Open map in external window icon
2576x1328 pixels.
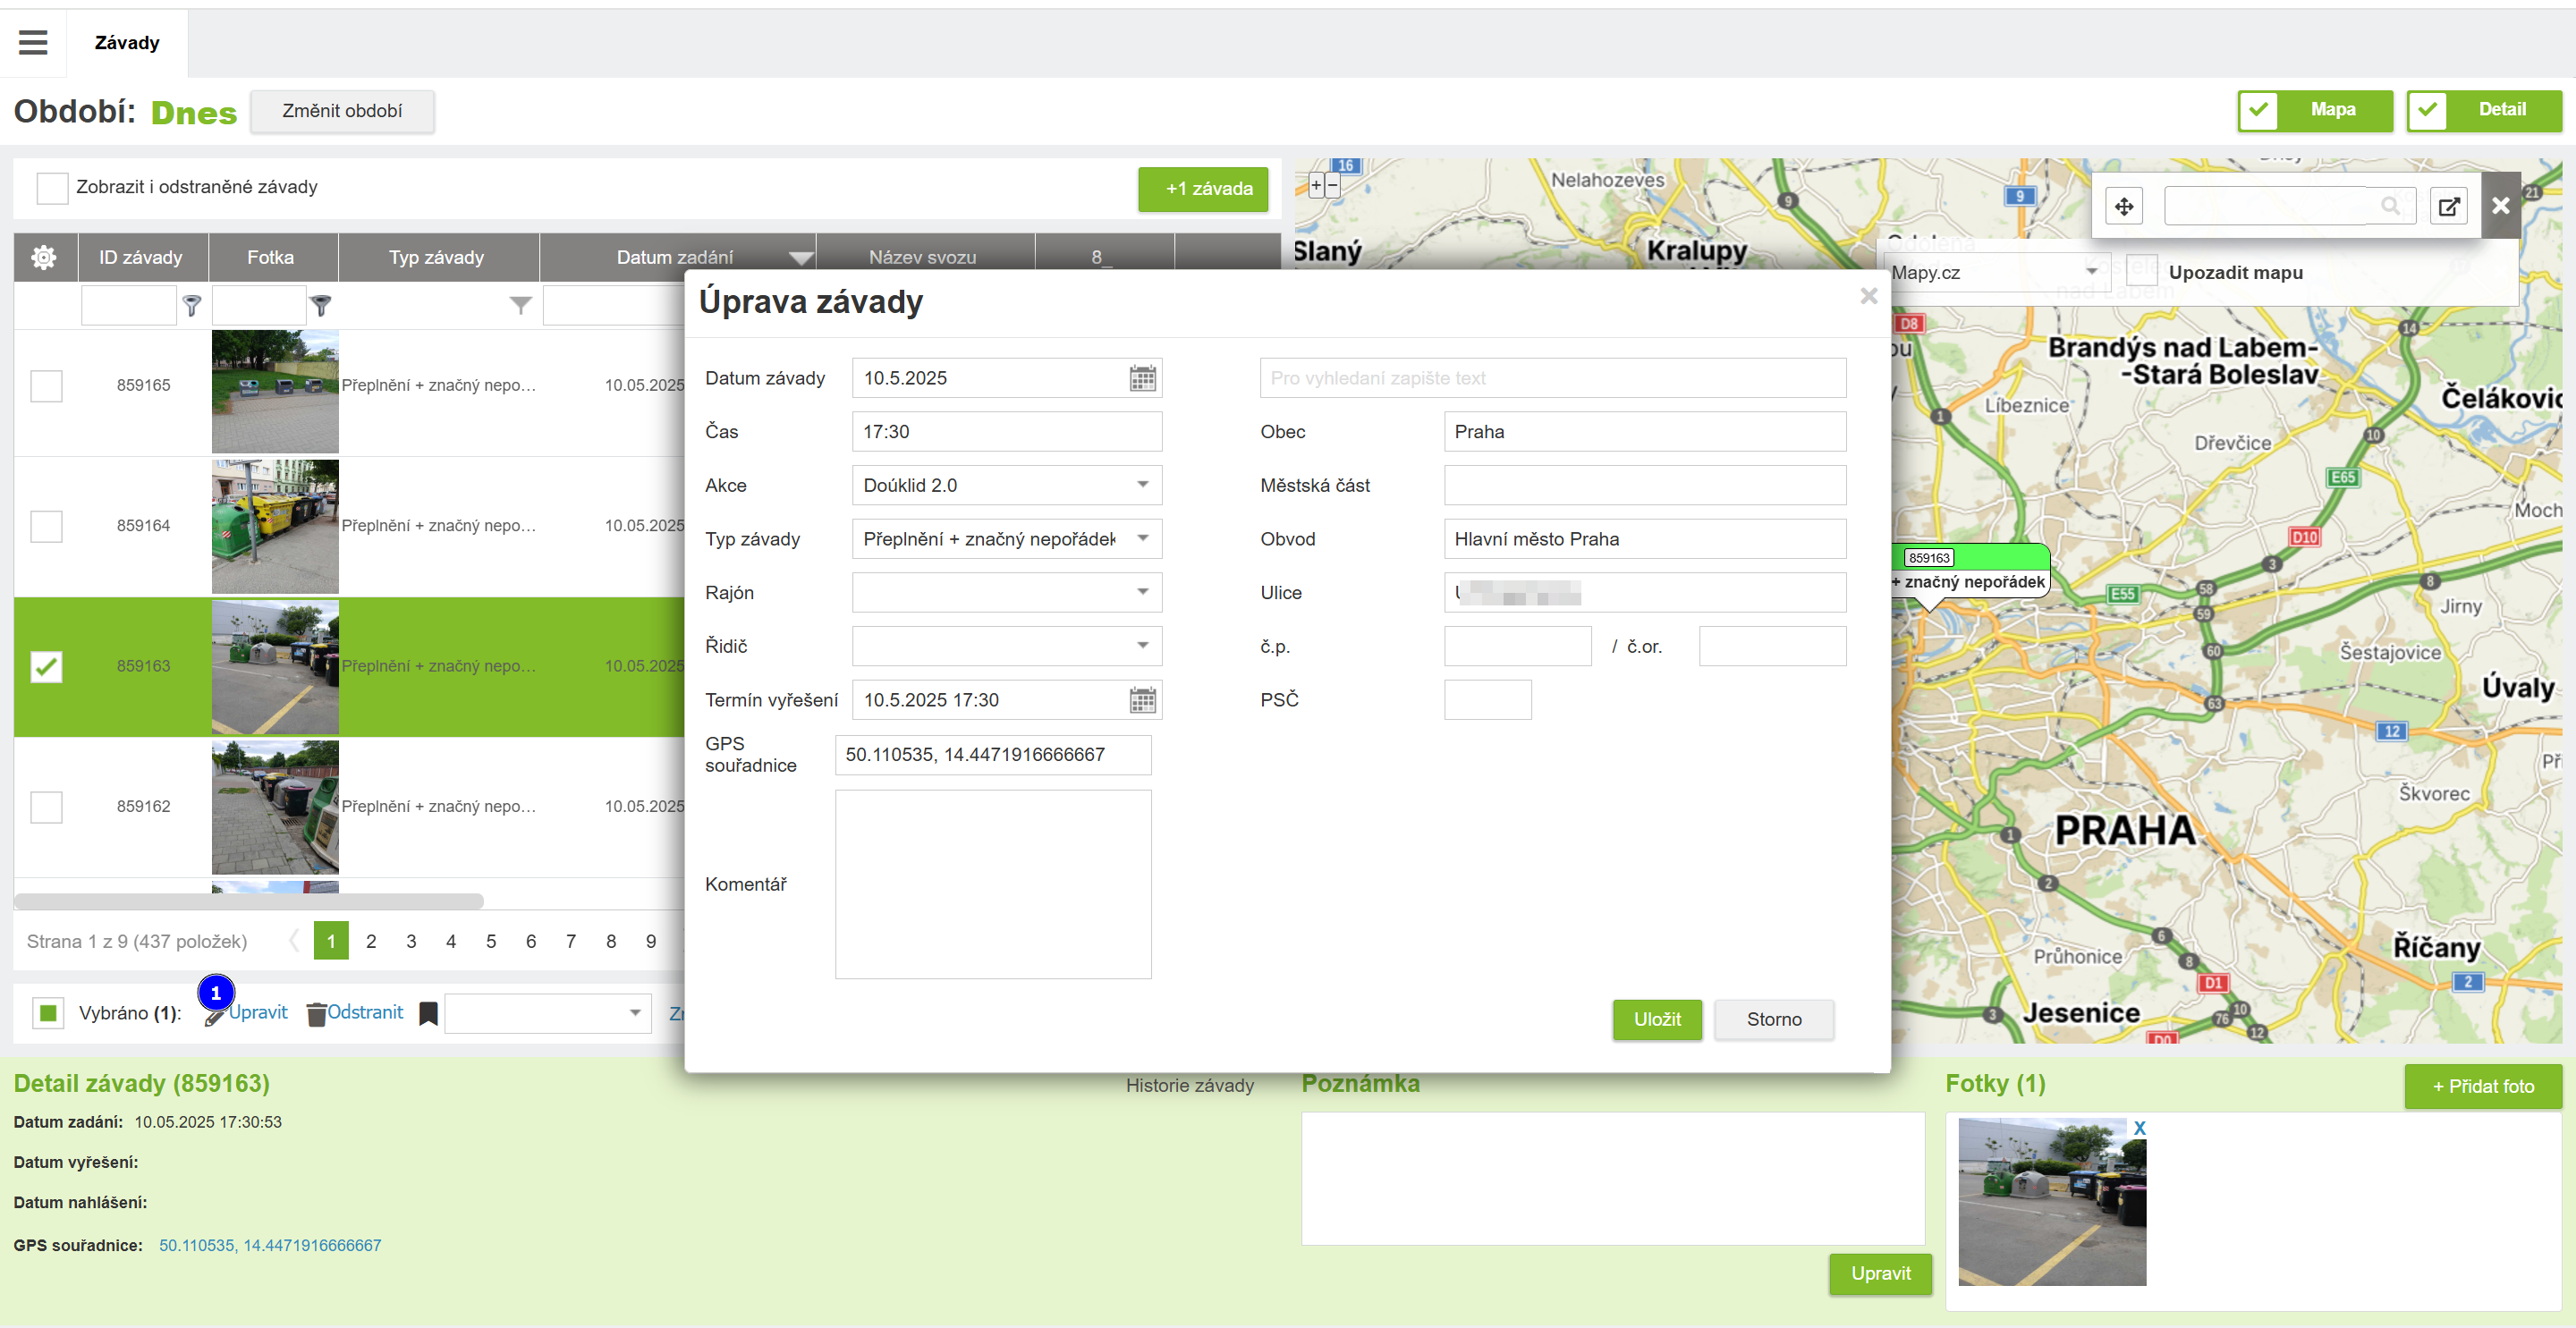point(2449,206)
